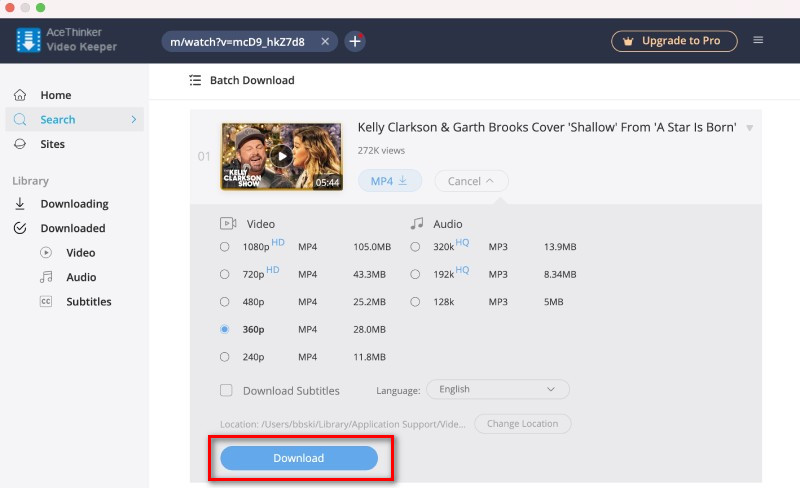The width and height of the screenshot is (800, 488).
Task: Click the 13.9MB audio size value
Action: point(560,247)
